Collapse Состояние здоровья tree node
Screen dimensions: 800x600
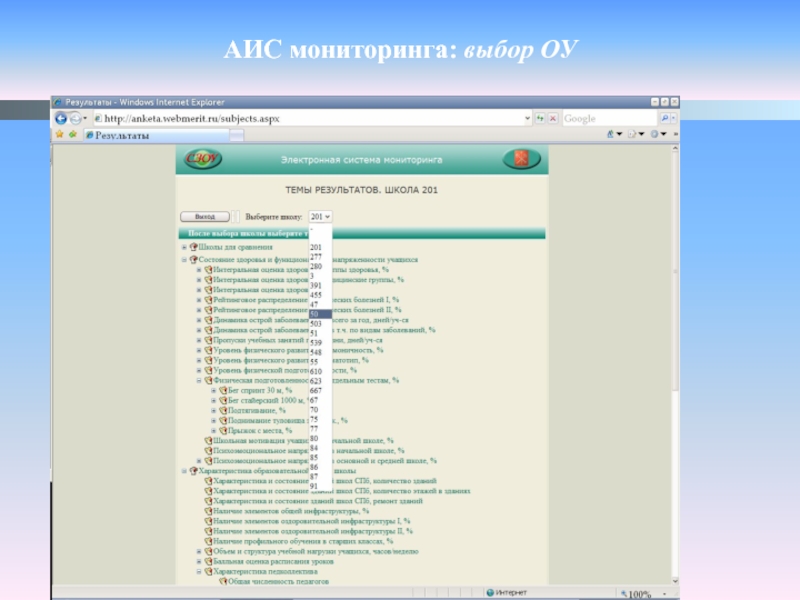point(184,260)
